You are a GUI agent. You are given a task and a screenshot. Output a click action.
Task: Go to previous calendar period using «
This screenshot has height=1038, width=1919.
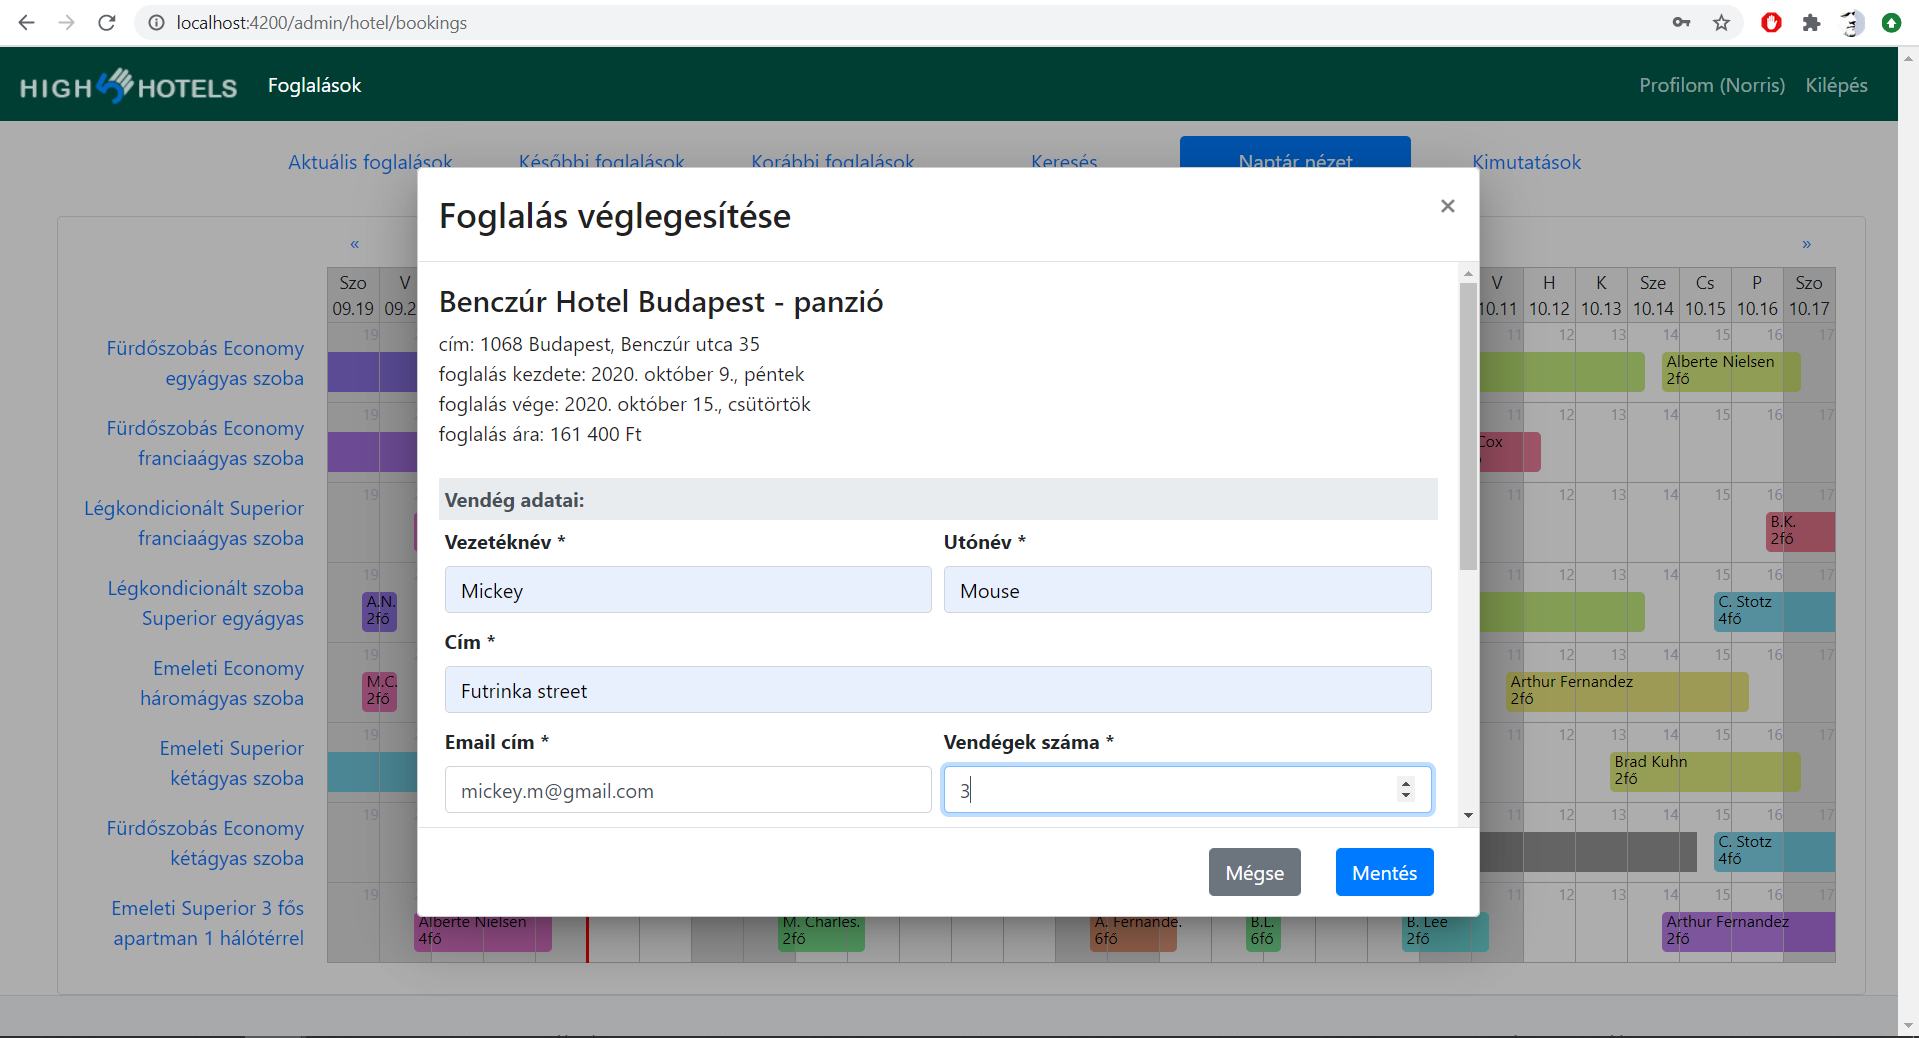(354, 244)
